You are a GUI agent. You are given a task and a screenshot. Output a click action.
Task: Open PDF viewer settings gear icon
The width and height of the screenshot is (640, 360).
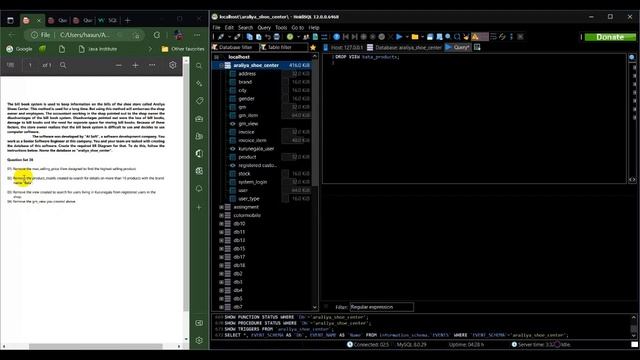173,65
